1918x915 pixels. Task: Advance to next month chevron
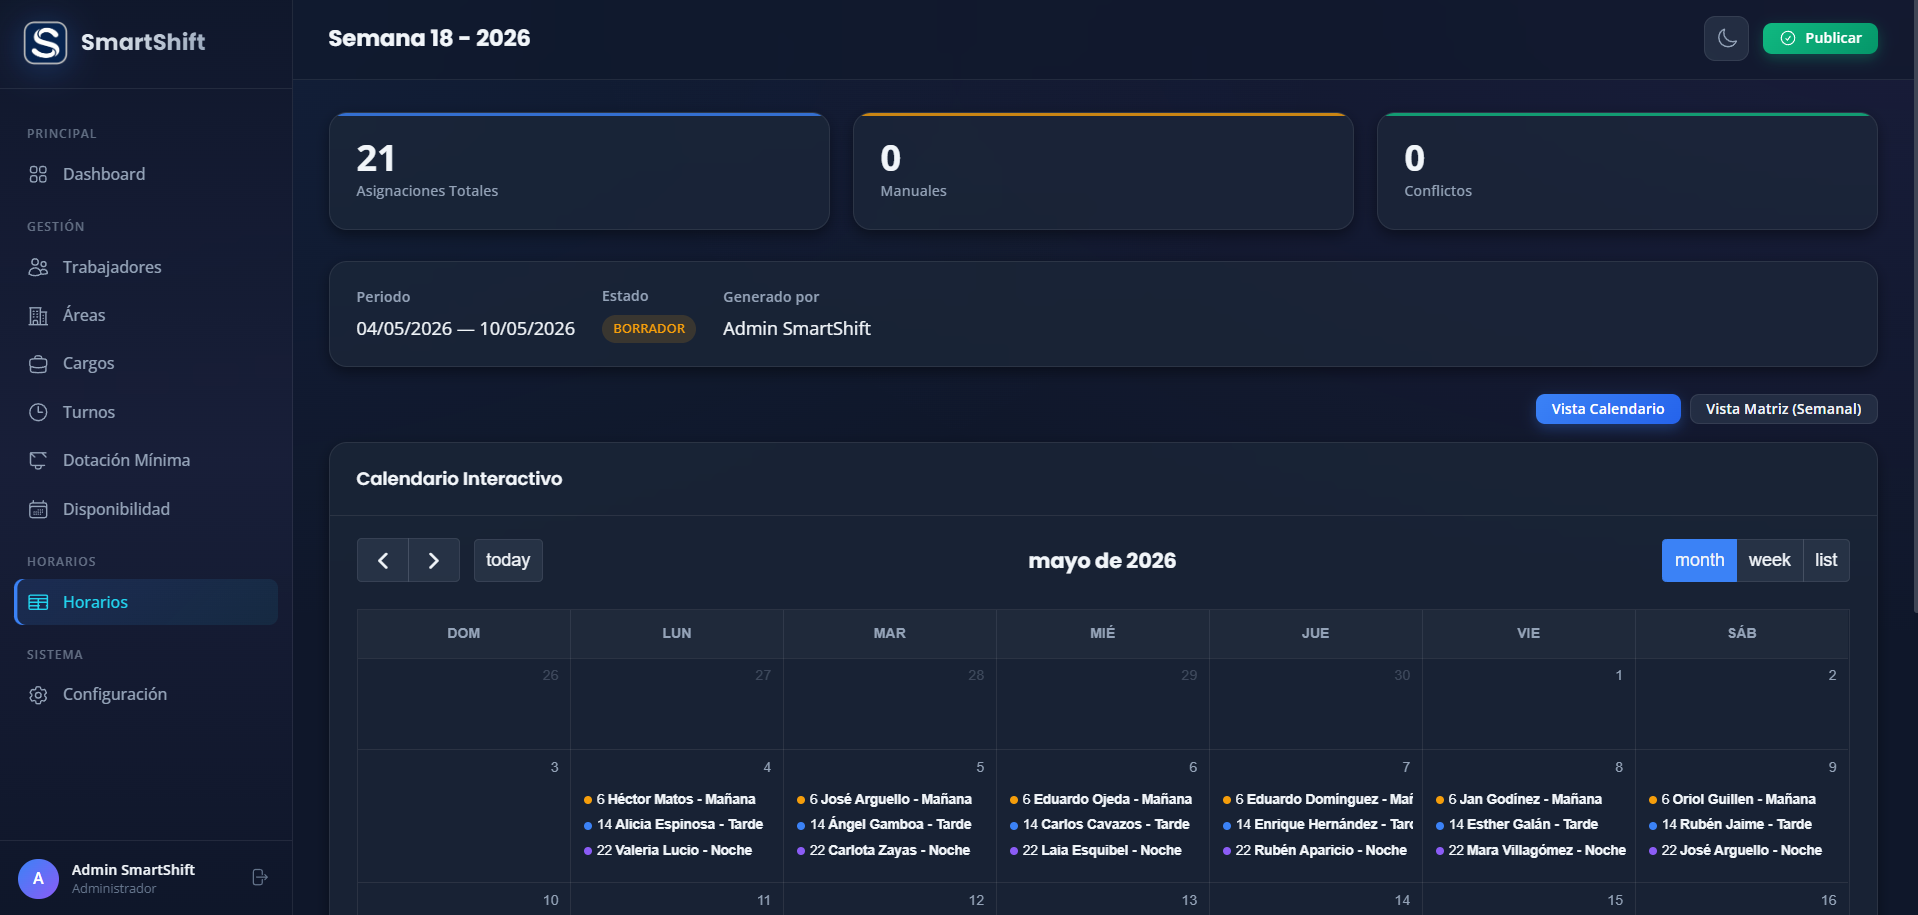(434, 560)
